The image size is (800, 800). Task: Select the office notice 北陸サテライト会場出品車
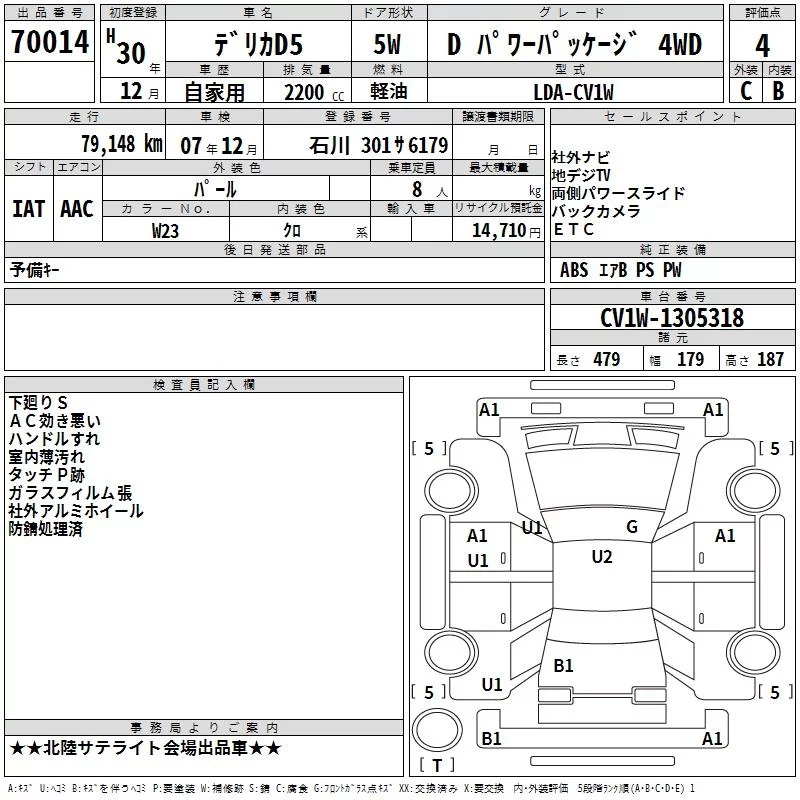[145, 748]
